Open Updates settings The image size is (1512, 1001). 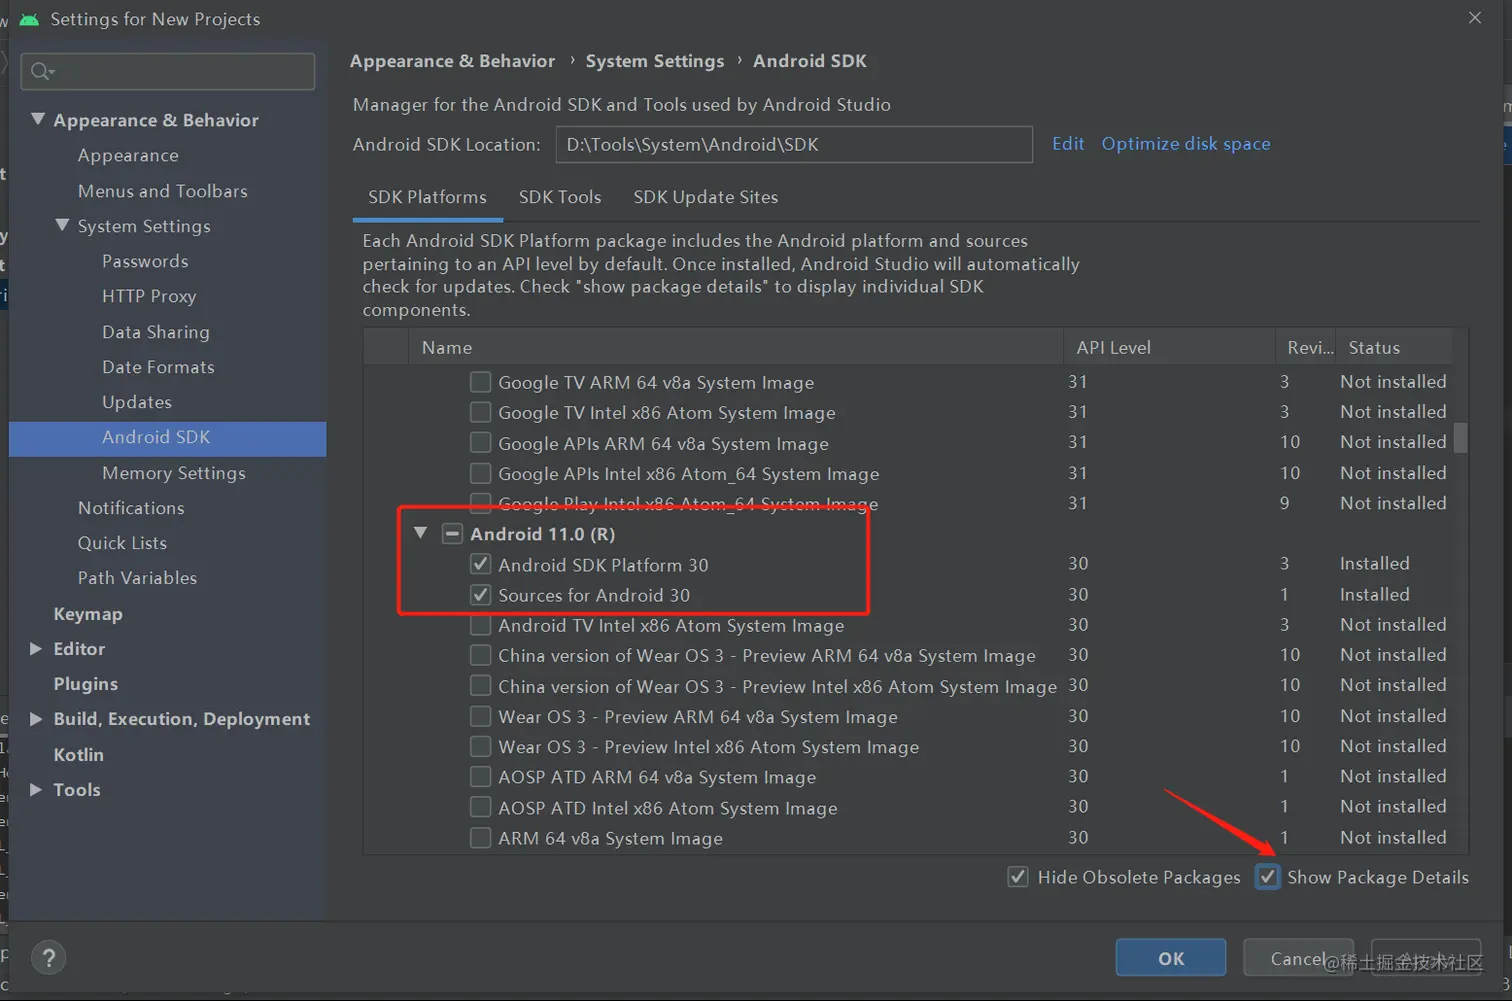[137, 402]
